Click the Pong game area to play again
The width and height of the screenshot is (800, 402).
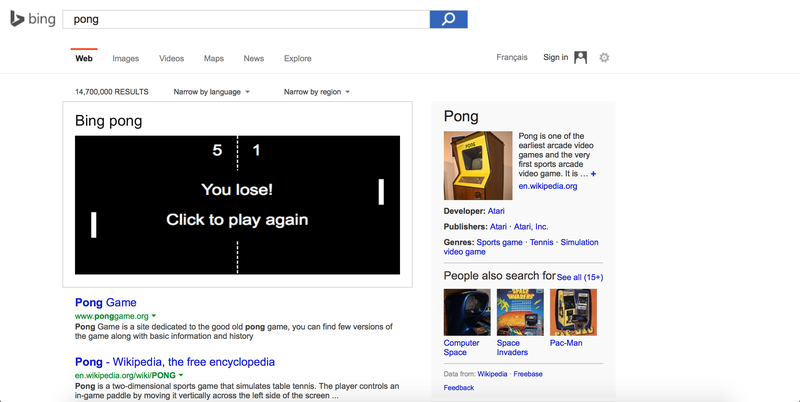[237, 205]
